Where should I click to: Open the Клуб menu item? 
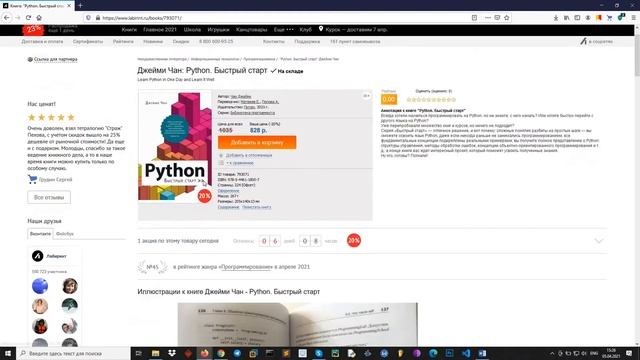[x=305, y=29]
